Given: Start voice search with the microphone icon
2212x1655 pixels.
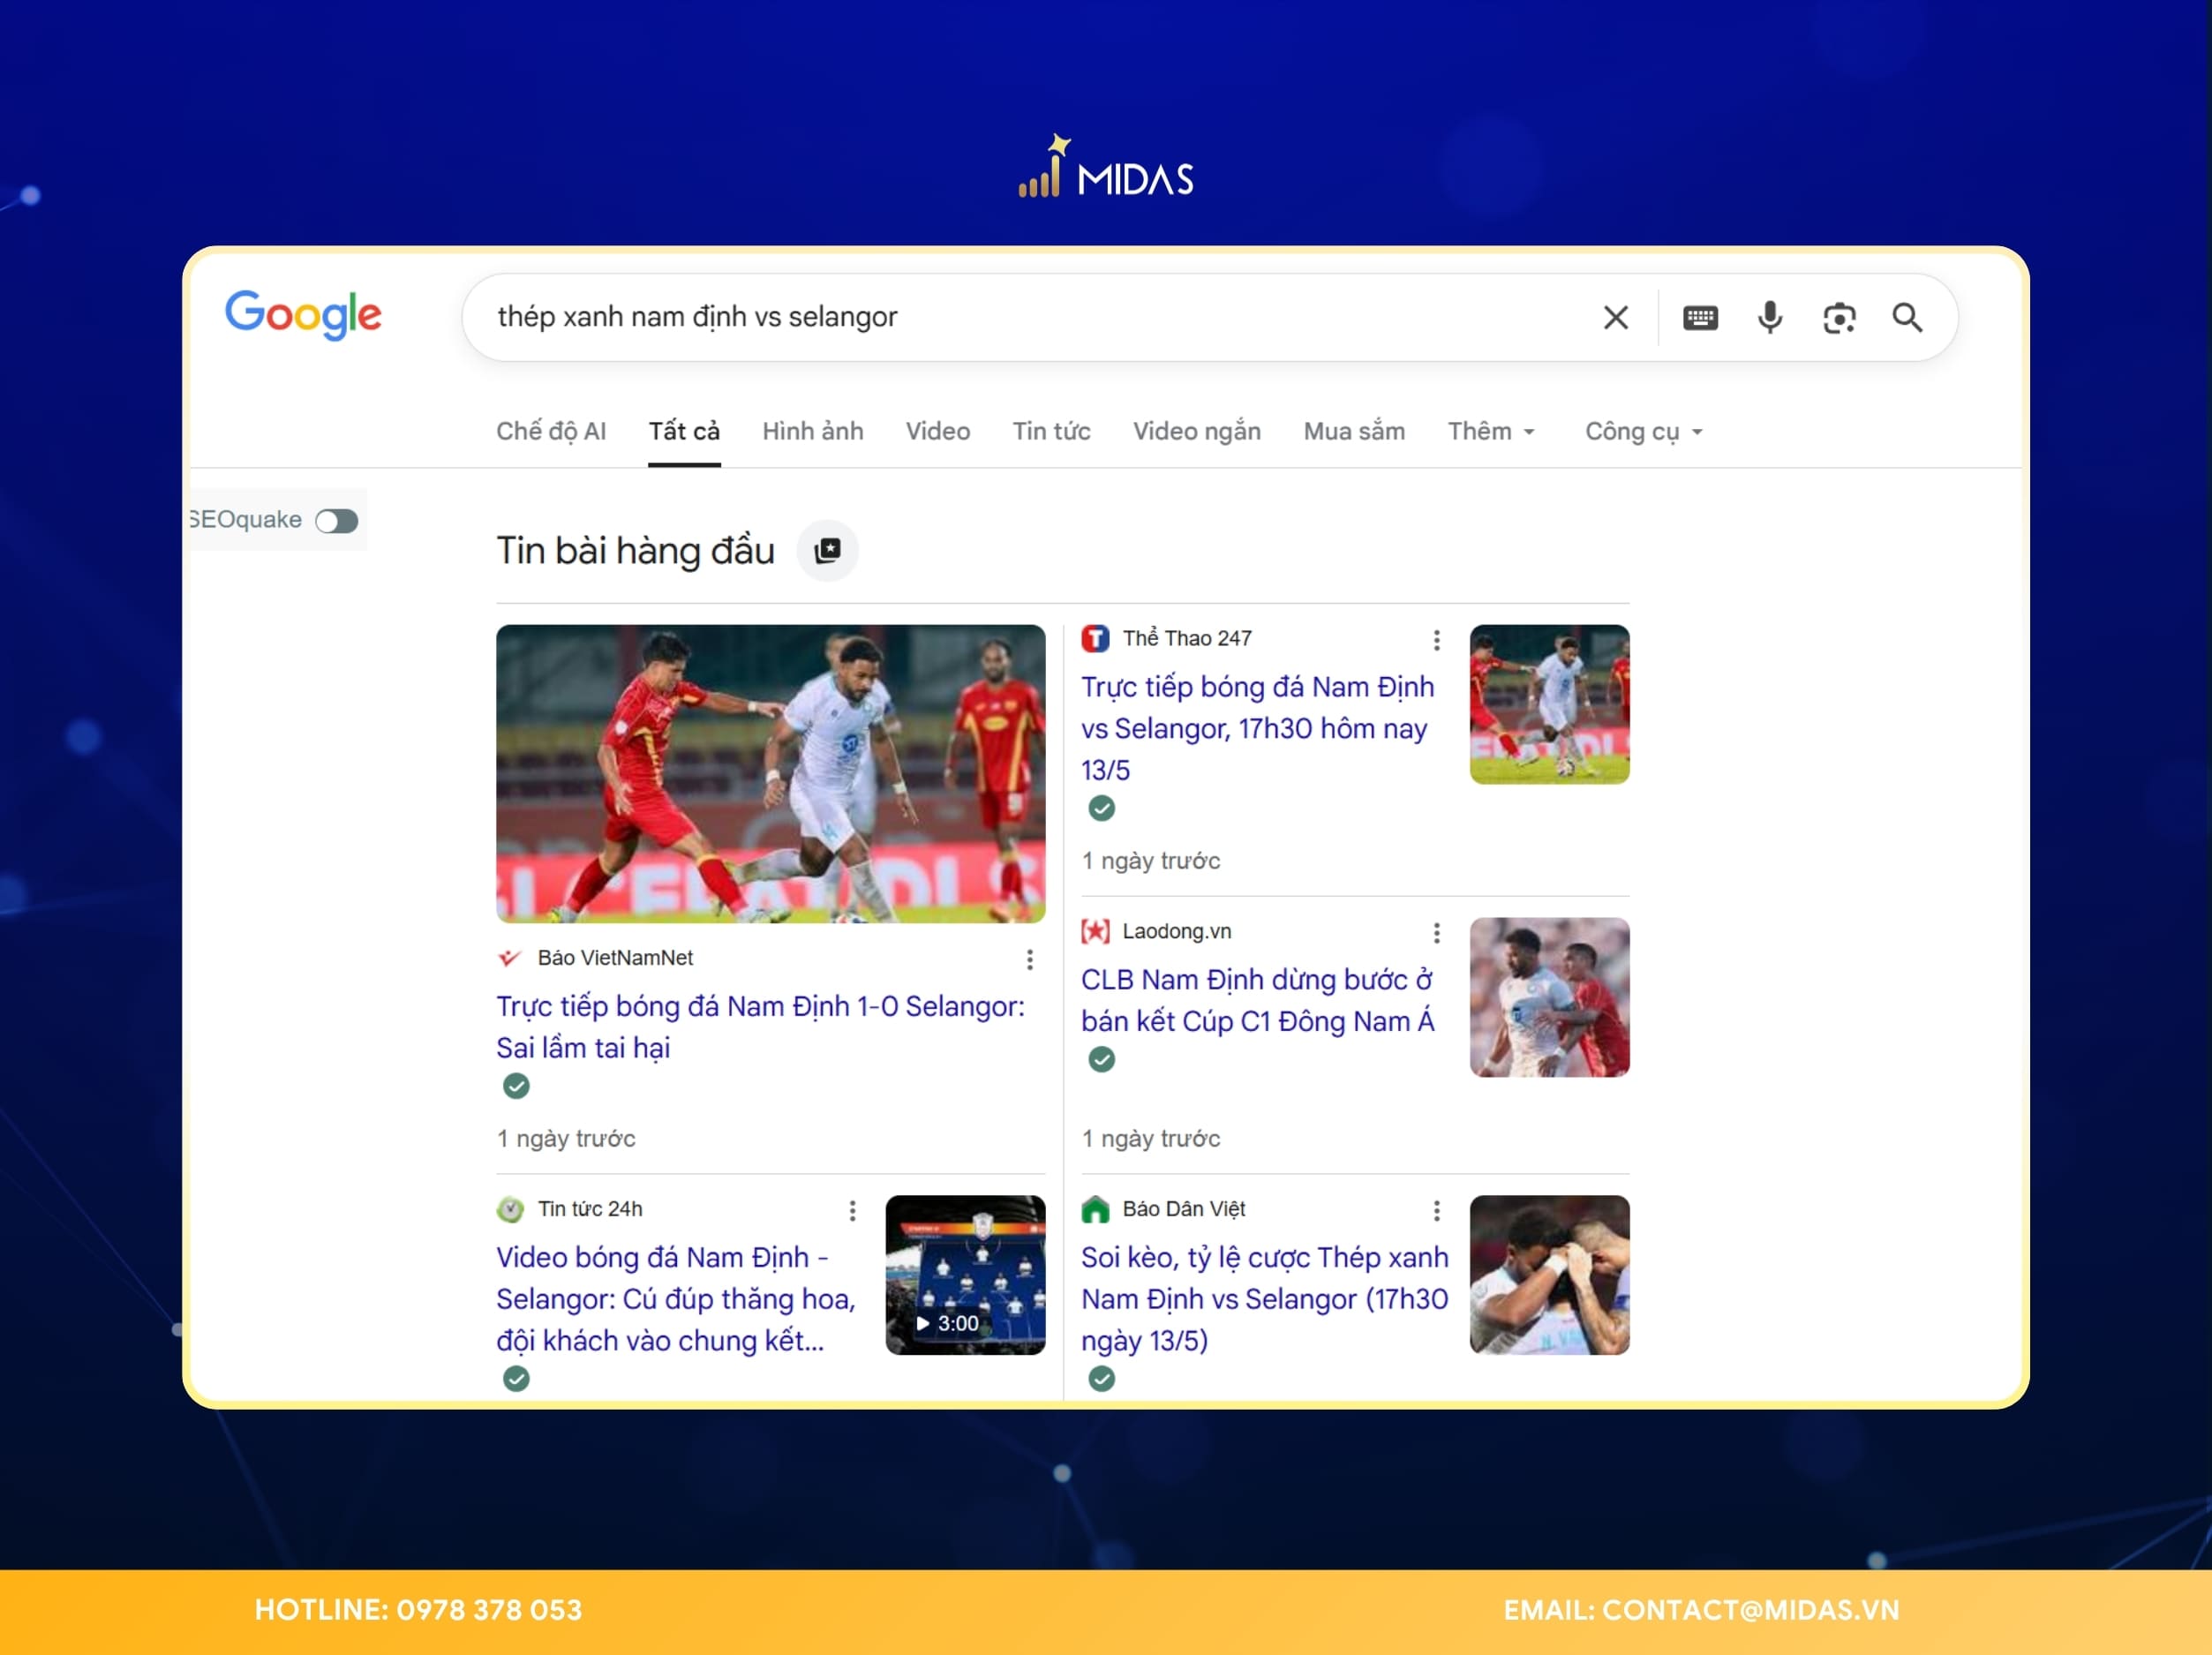Looking at the screenshot, I should coord(1769,318).
